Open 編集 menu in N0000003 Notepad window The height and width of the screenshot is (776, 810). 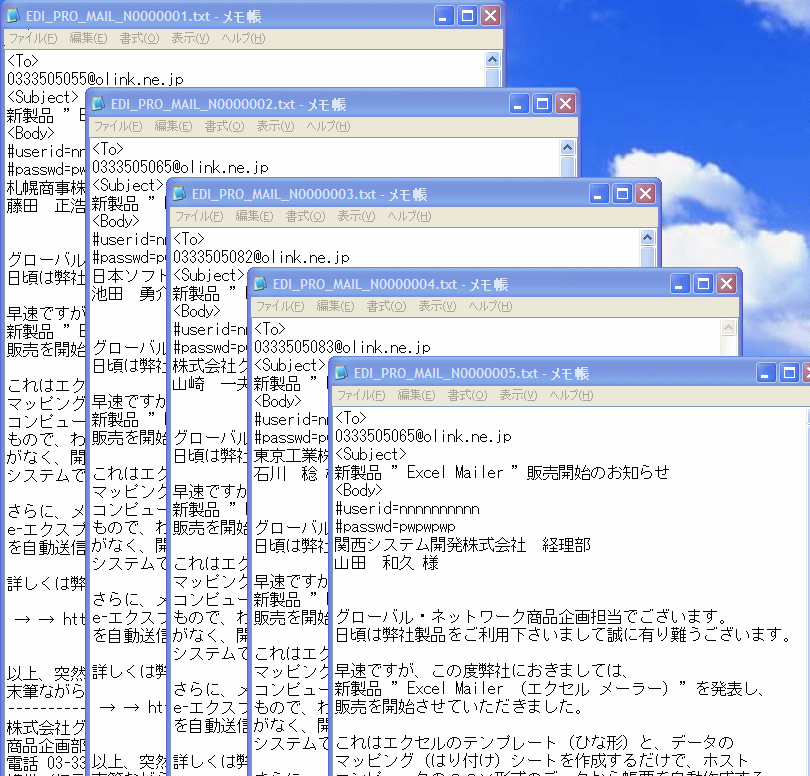(254, 216)
